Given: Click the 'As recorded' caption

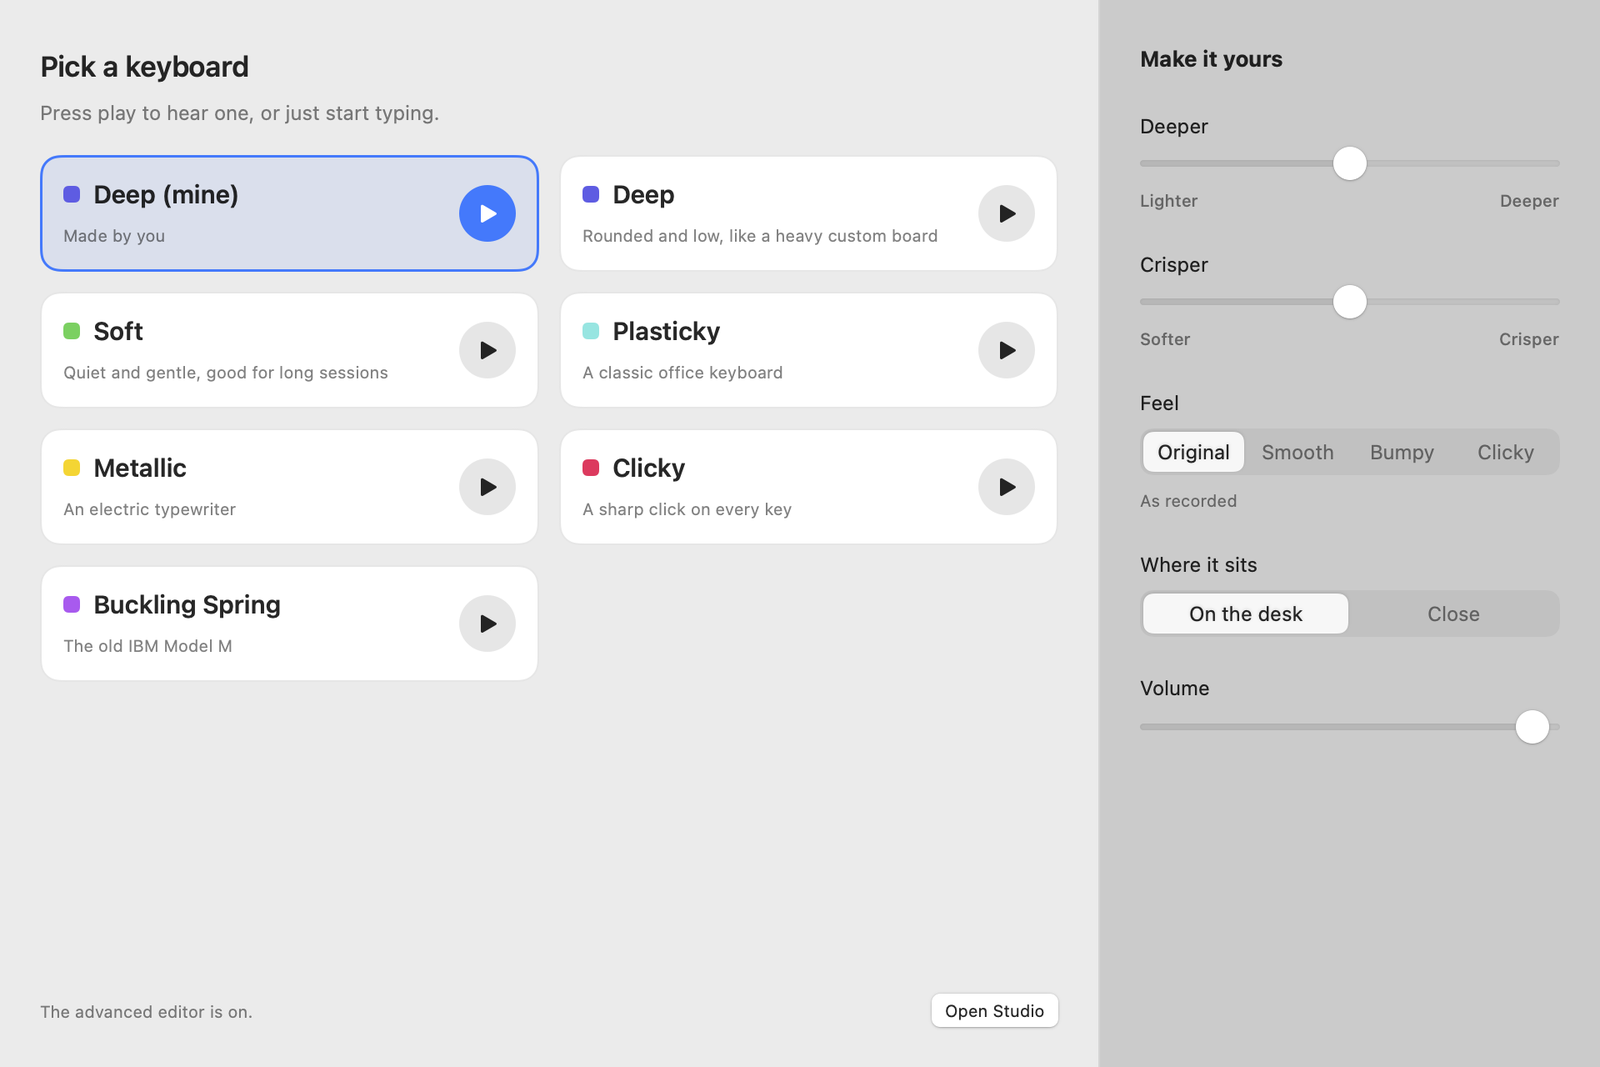Looking at the screenshot, I should [x=1188, y=501].
